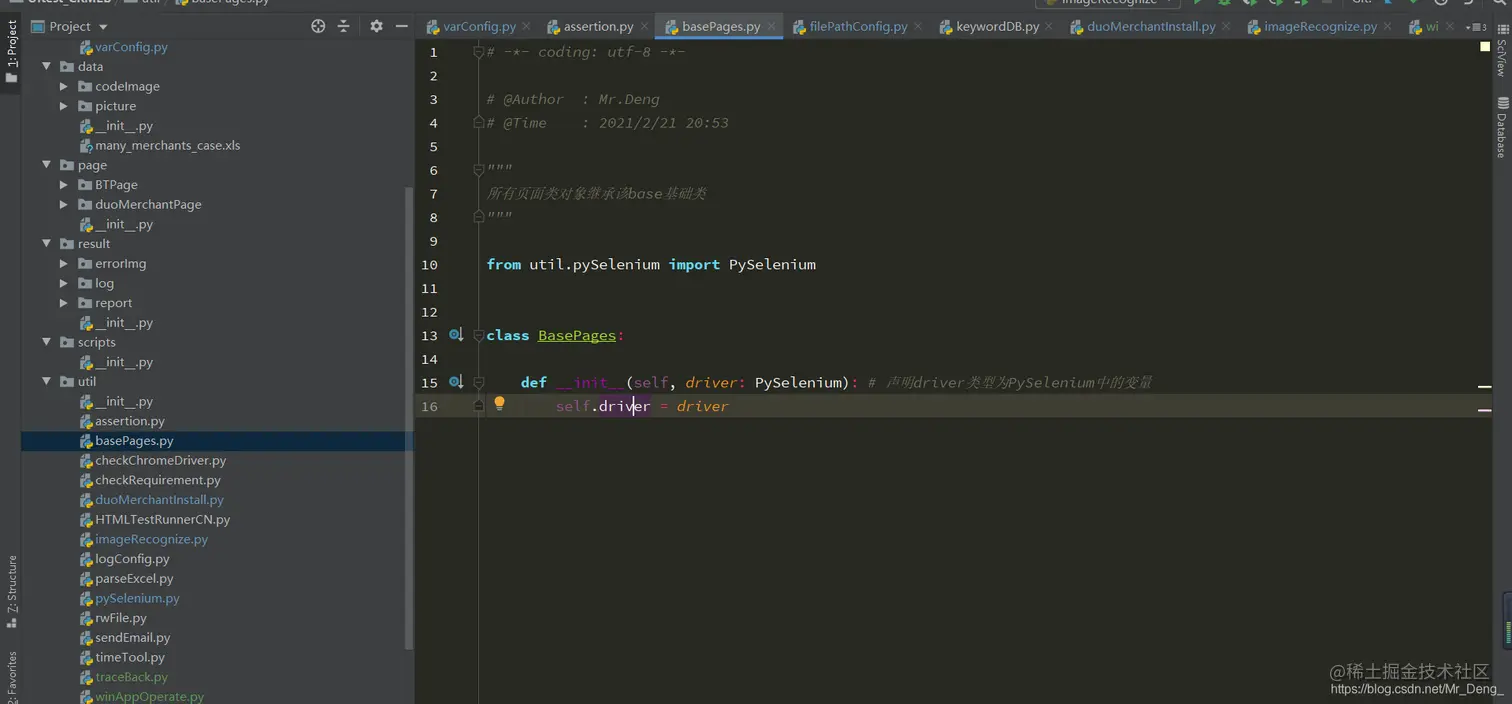Click gutter override marker on line 15
1512x704 pixels.
[x=456, y=382]
